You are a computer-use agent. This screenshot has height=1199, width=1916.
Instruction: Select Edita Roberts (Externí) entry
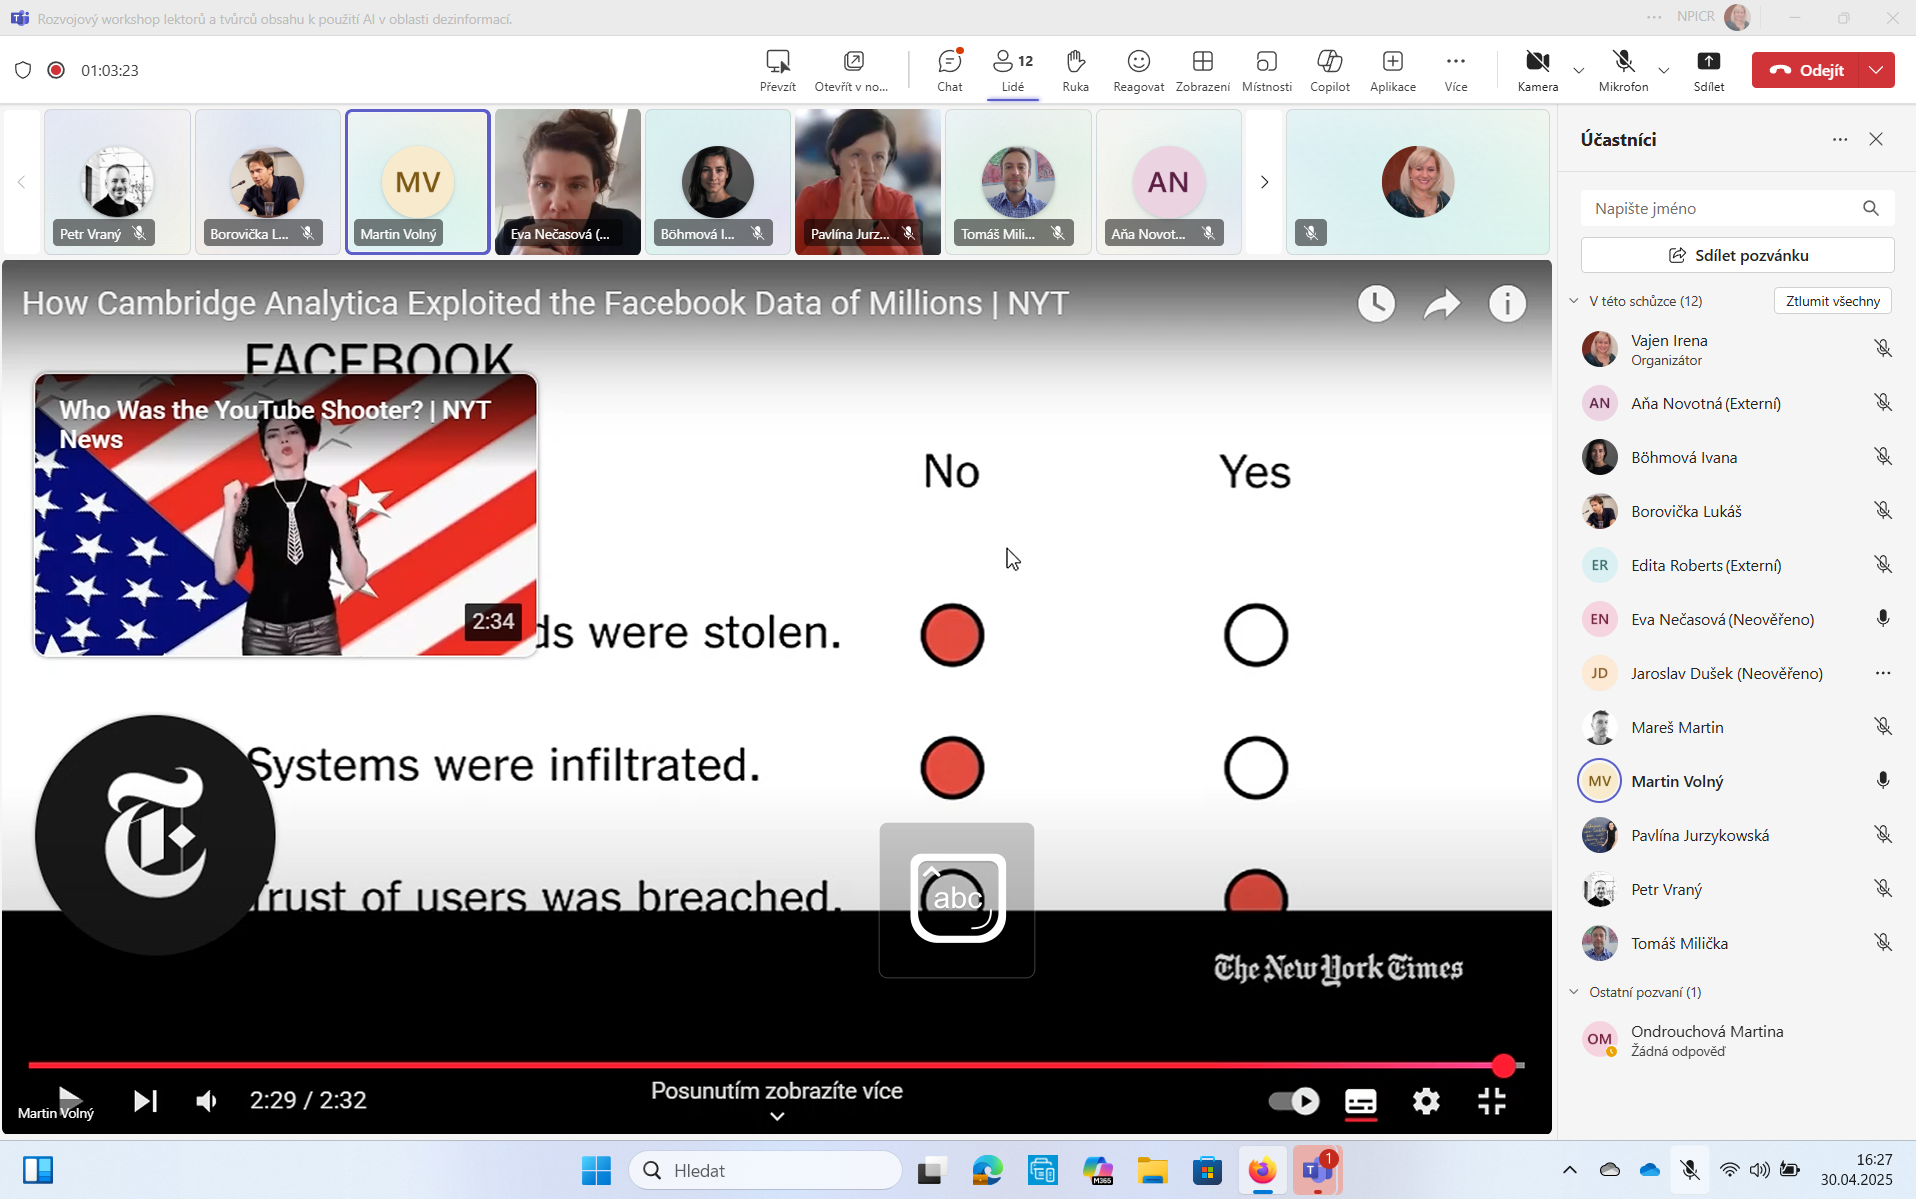pyautogui.click(x=1736, y=565)
